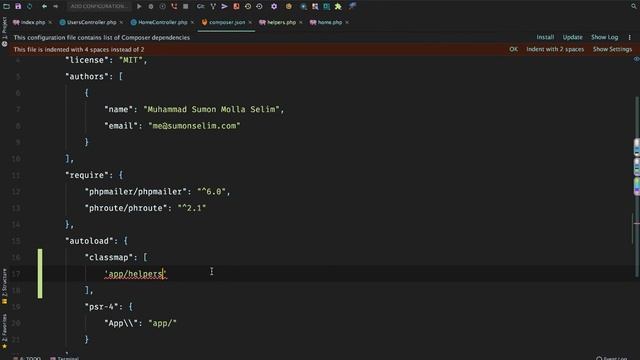Click the Git push arrow icon
Image resolution: width=640 pixels, height=360 pixels.
point(224,6)
